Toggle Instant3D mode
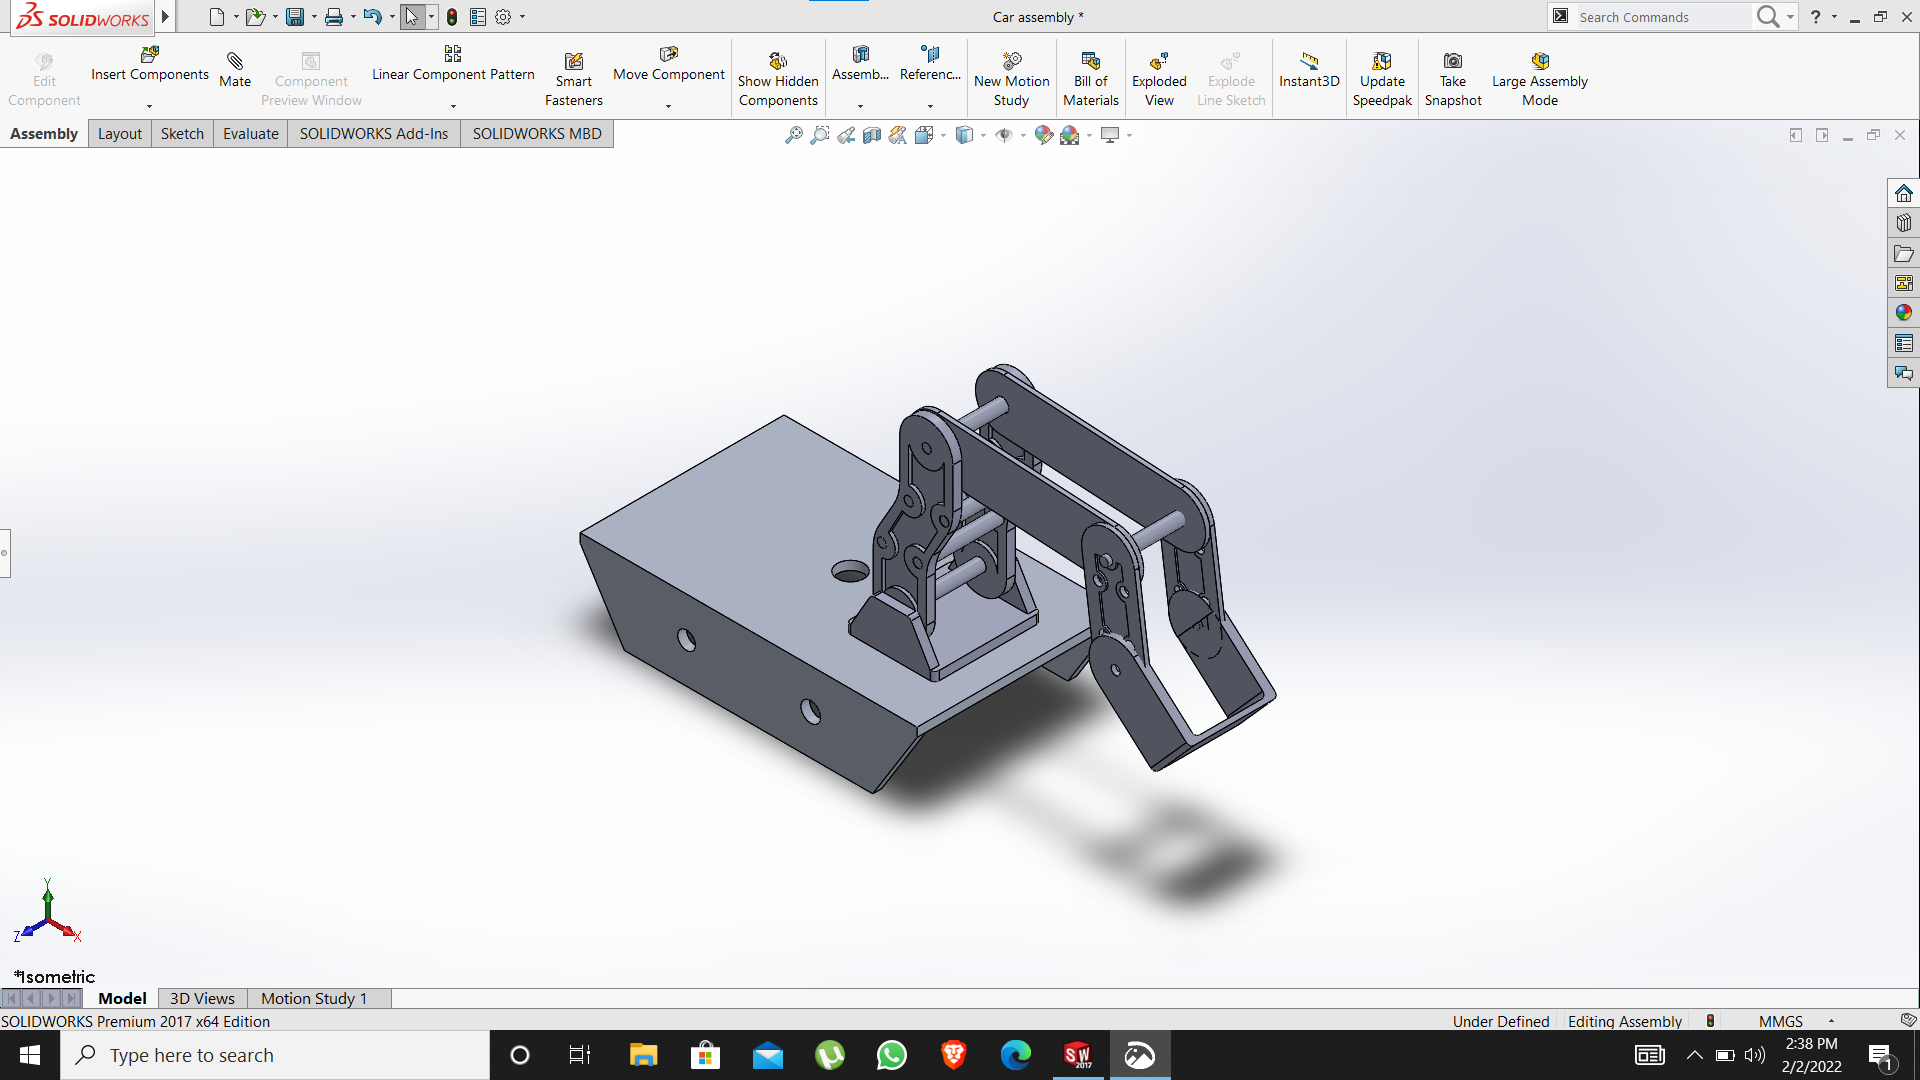The height and width of the screenshot is (1080, 1920). [1309, 70]
